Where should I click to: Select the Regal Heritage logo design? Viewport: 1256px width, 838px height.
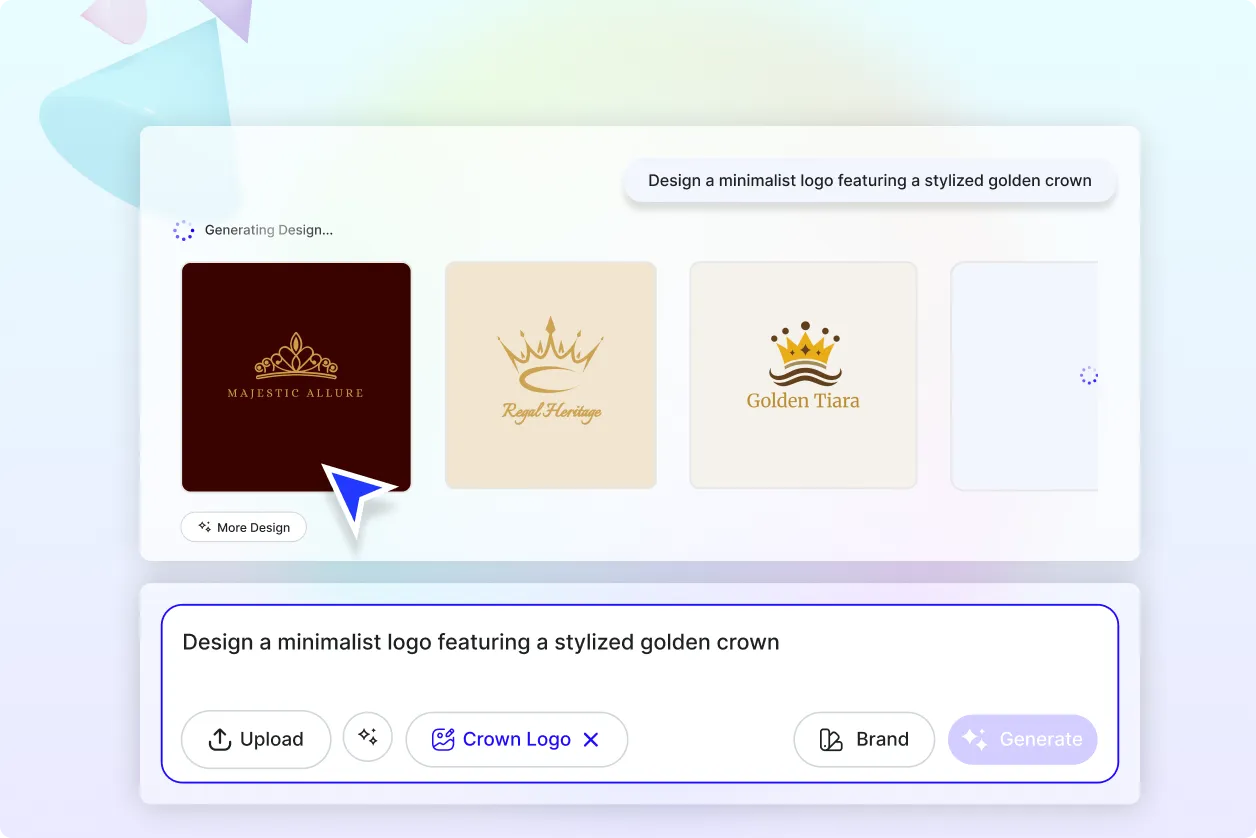click(x=551, y=376)
